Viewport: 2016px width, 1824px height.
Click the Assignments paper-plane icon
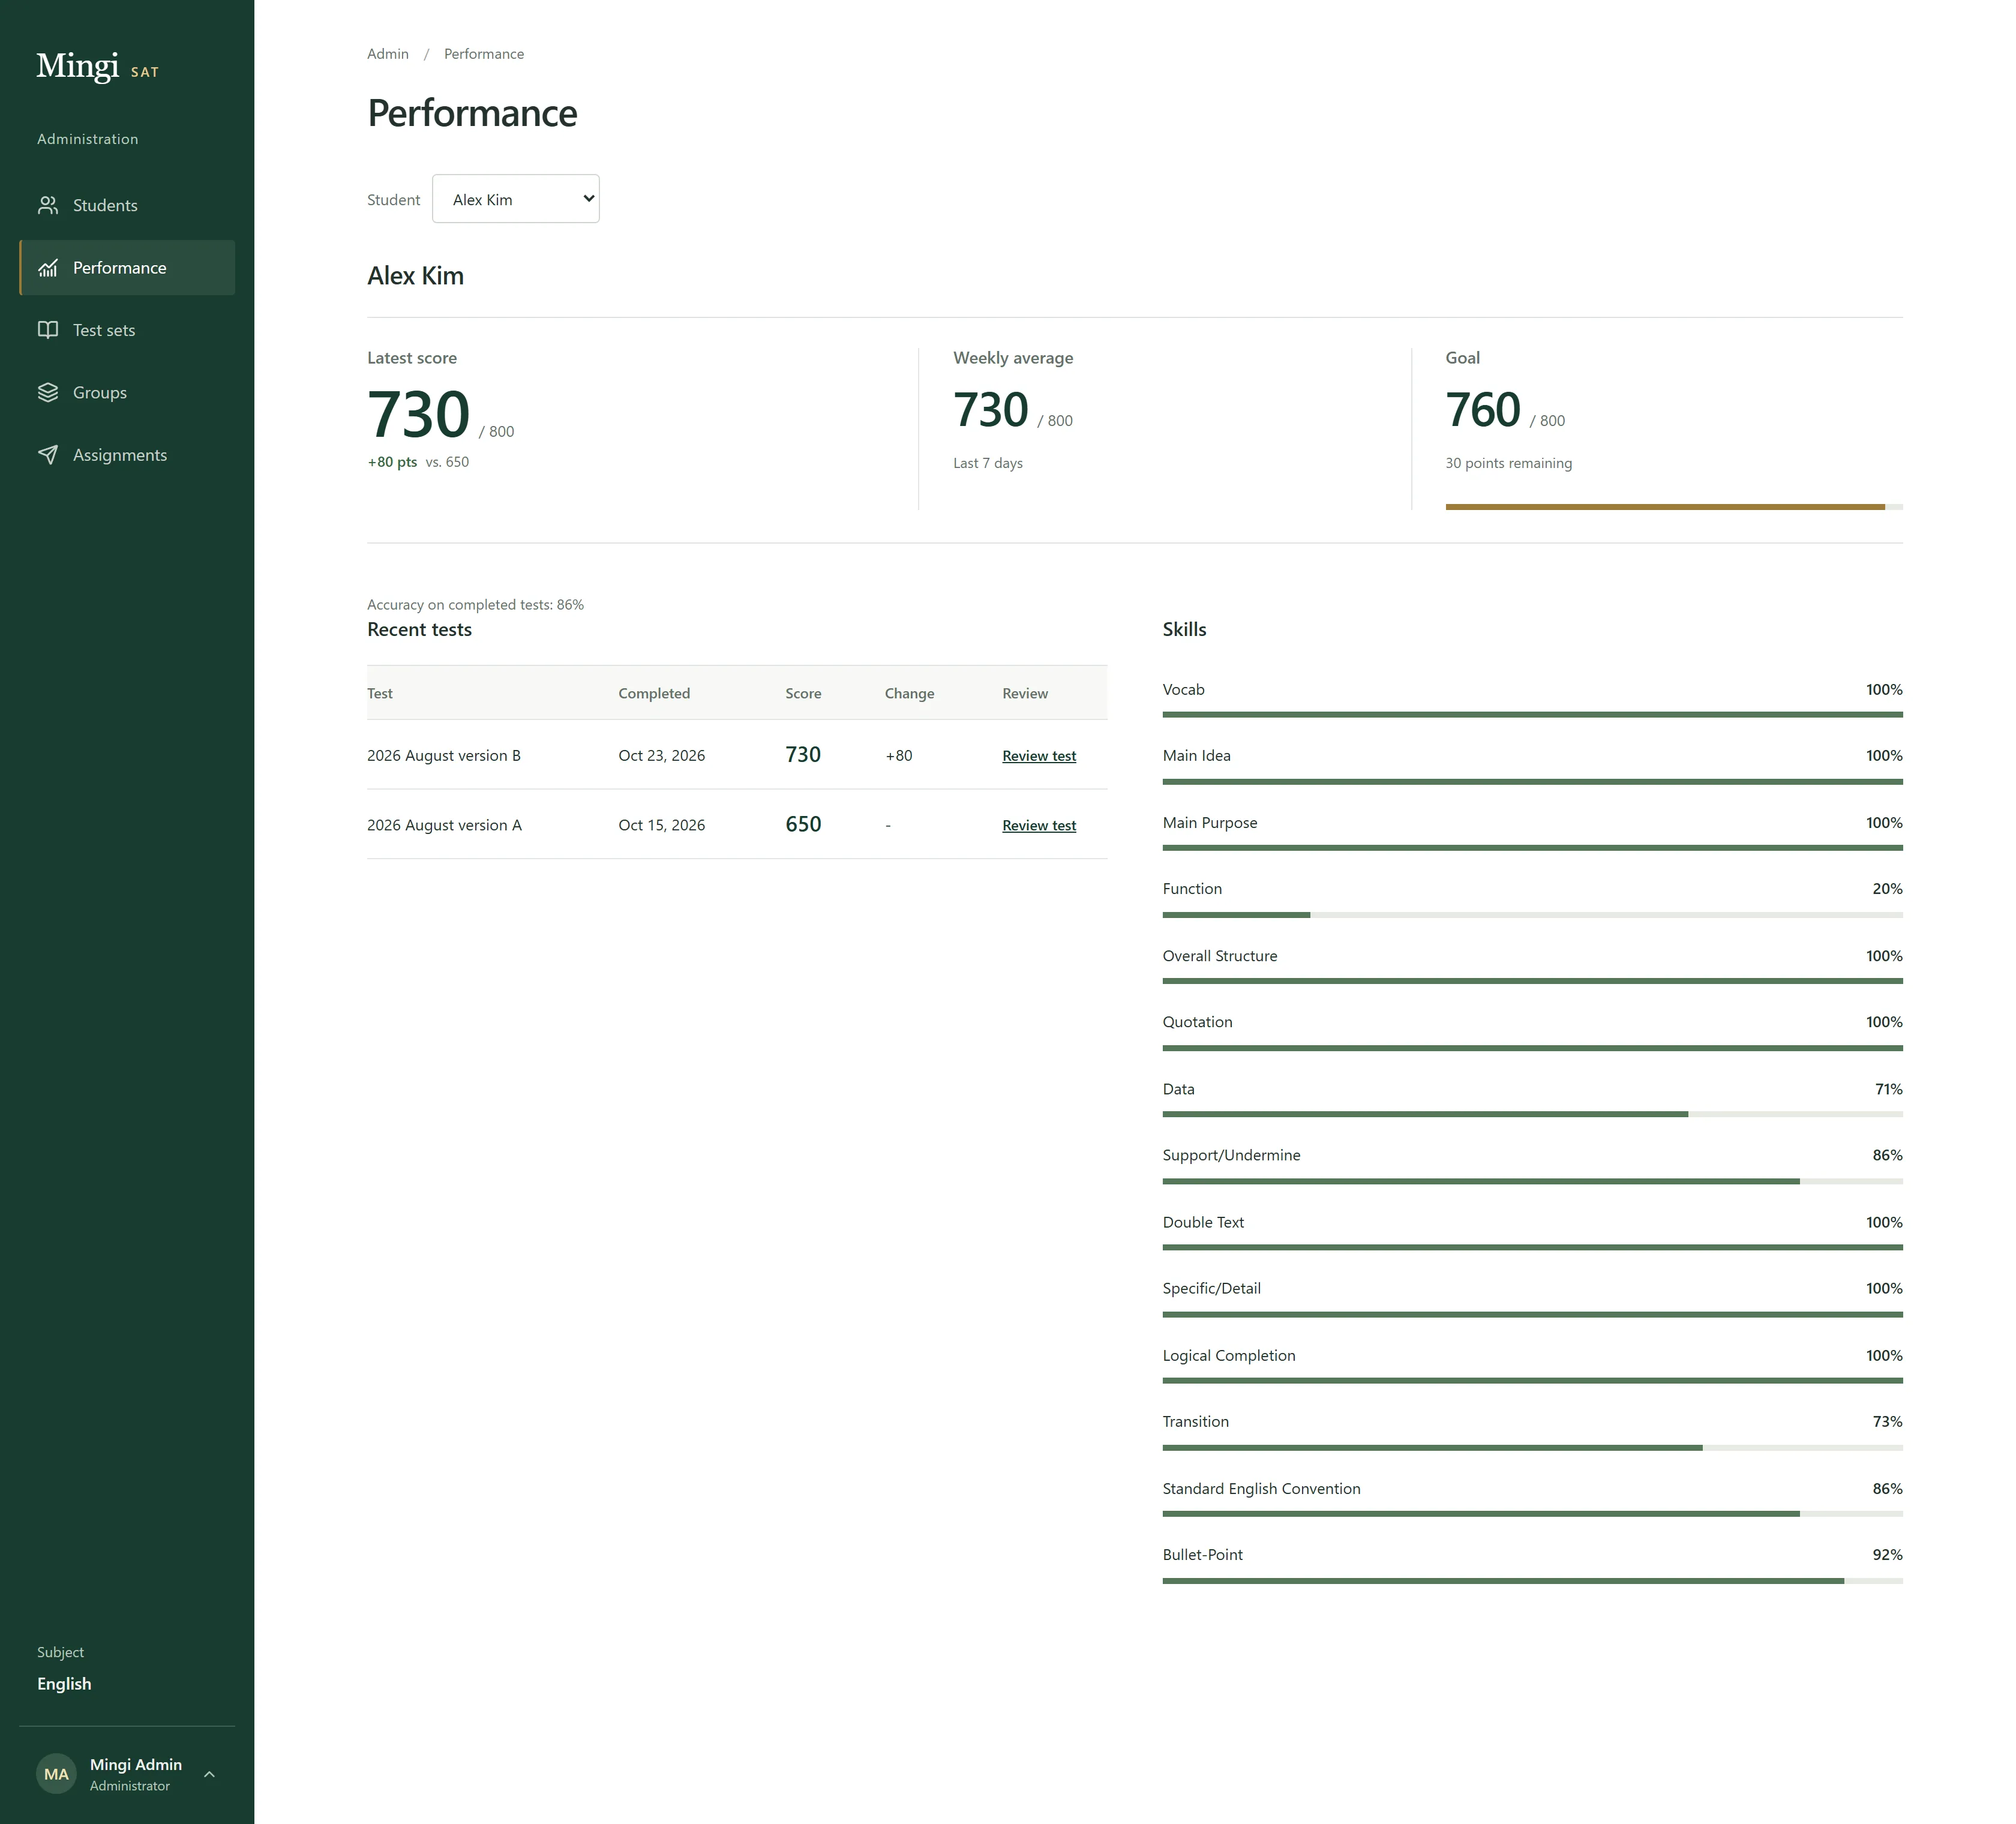tap(48, 455)
